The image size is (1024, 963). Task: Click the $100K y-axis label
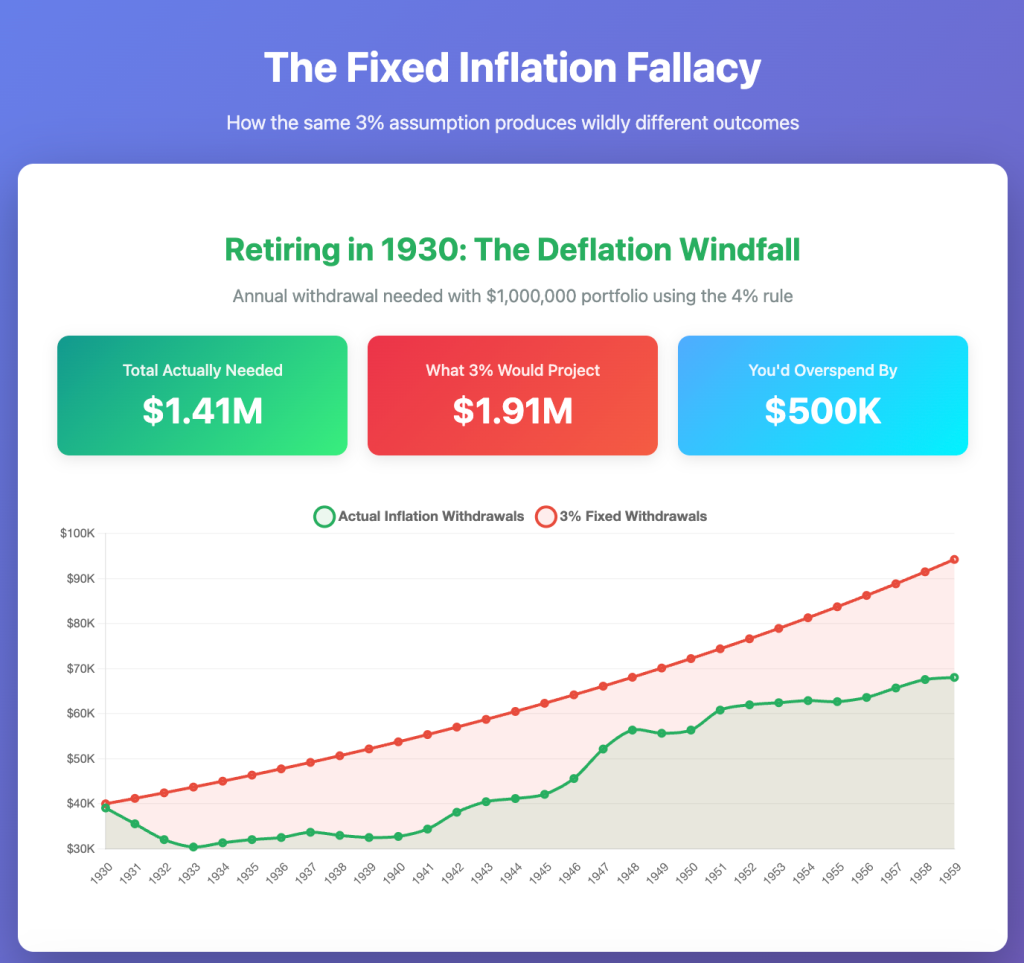click(x=77, y=534)
